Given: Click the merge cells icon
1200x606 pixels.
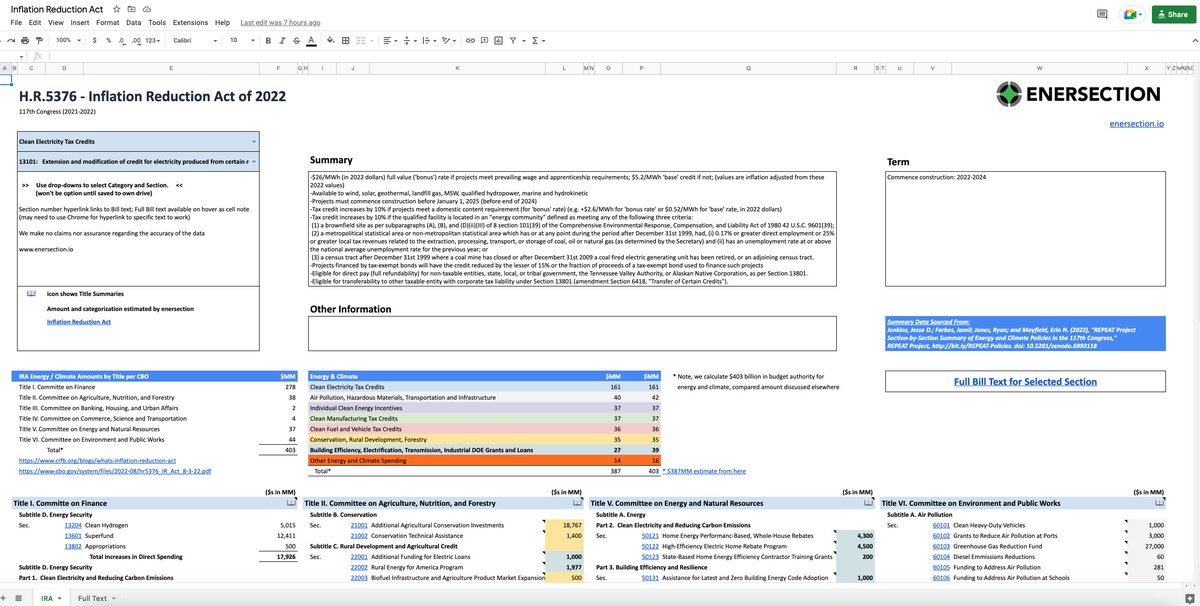Looking at the screenshot, I should click(361, 40).
